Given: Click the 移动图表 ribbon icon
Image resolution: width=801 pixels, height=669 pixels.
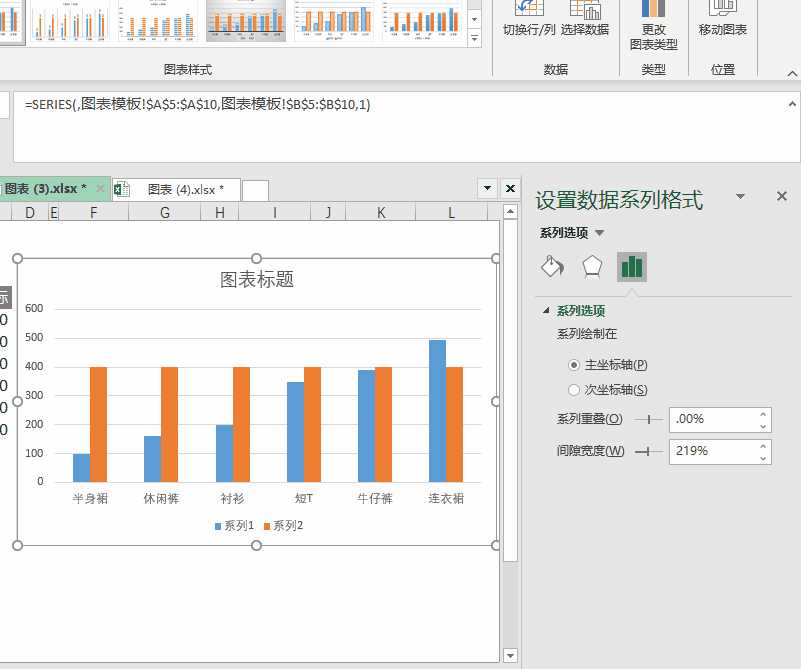Looking at the screenshot, I should (x=722, y=10).
